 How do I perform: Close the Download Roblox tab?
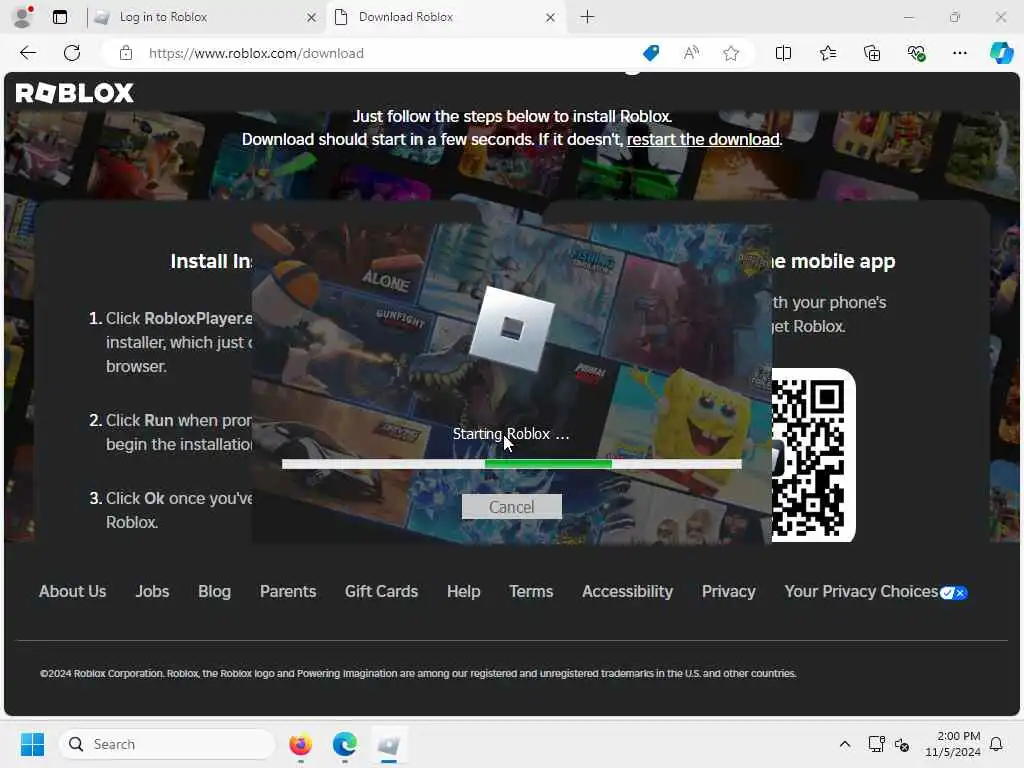(551, 18)
